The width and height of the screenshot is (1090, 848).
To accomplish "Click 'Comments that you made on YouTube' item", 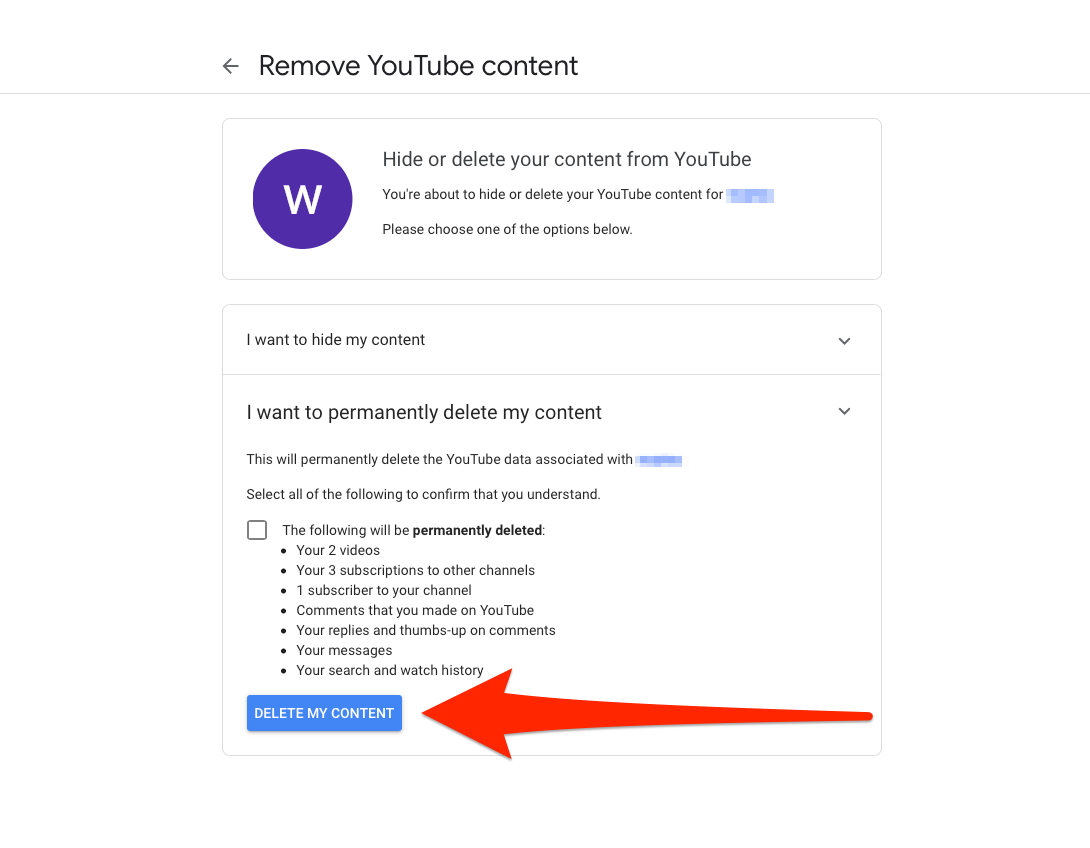I will click(415, 610).
